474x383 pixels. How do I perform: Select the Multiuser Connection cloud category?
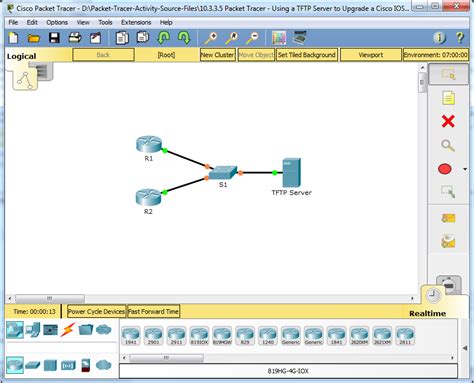click(x=104, y=329)
